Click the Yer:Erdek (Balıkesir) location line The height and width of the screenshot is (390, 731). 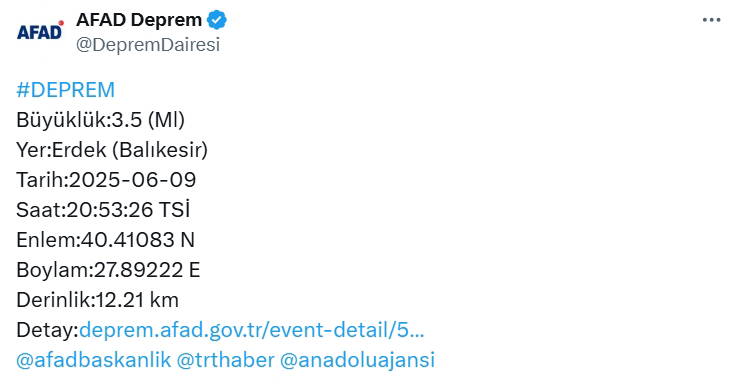112,150
